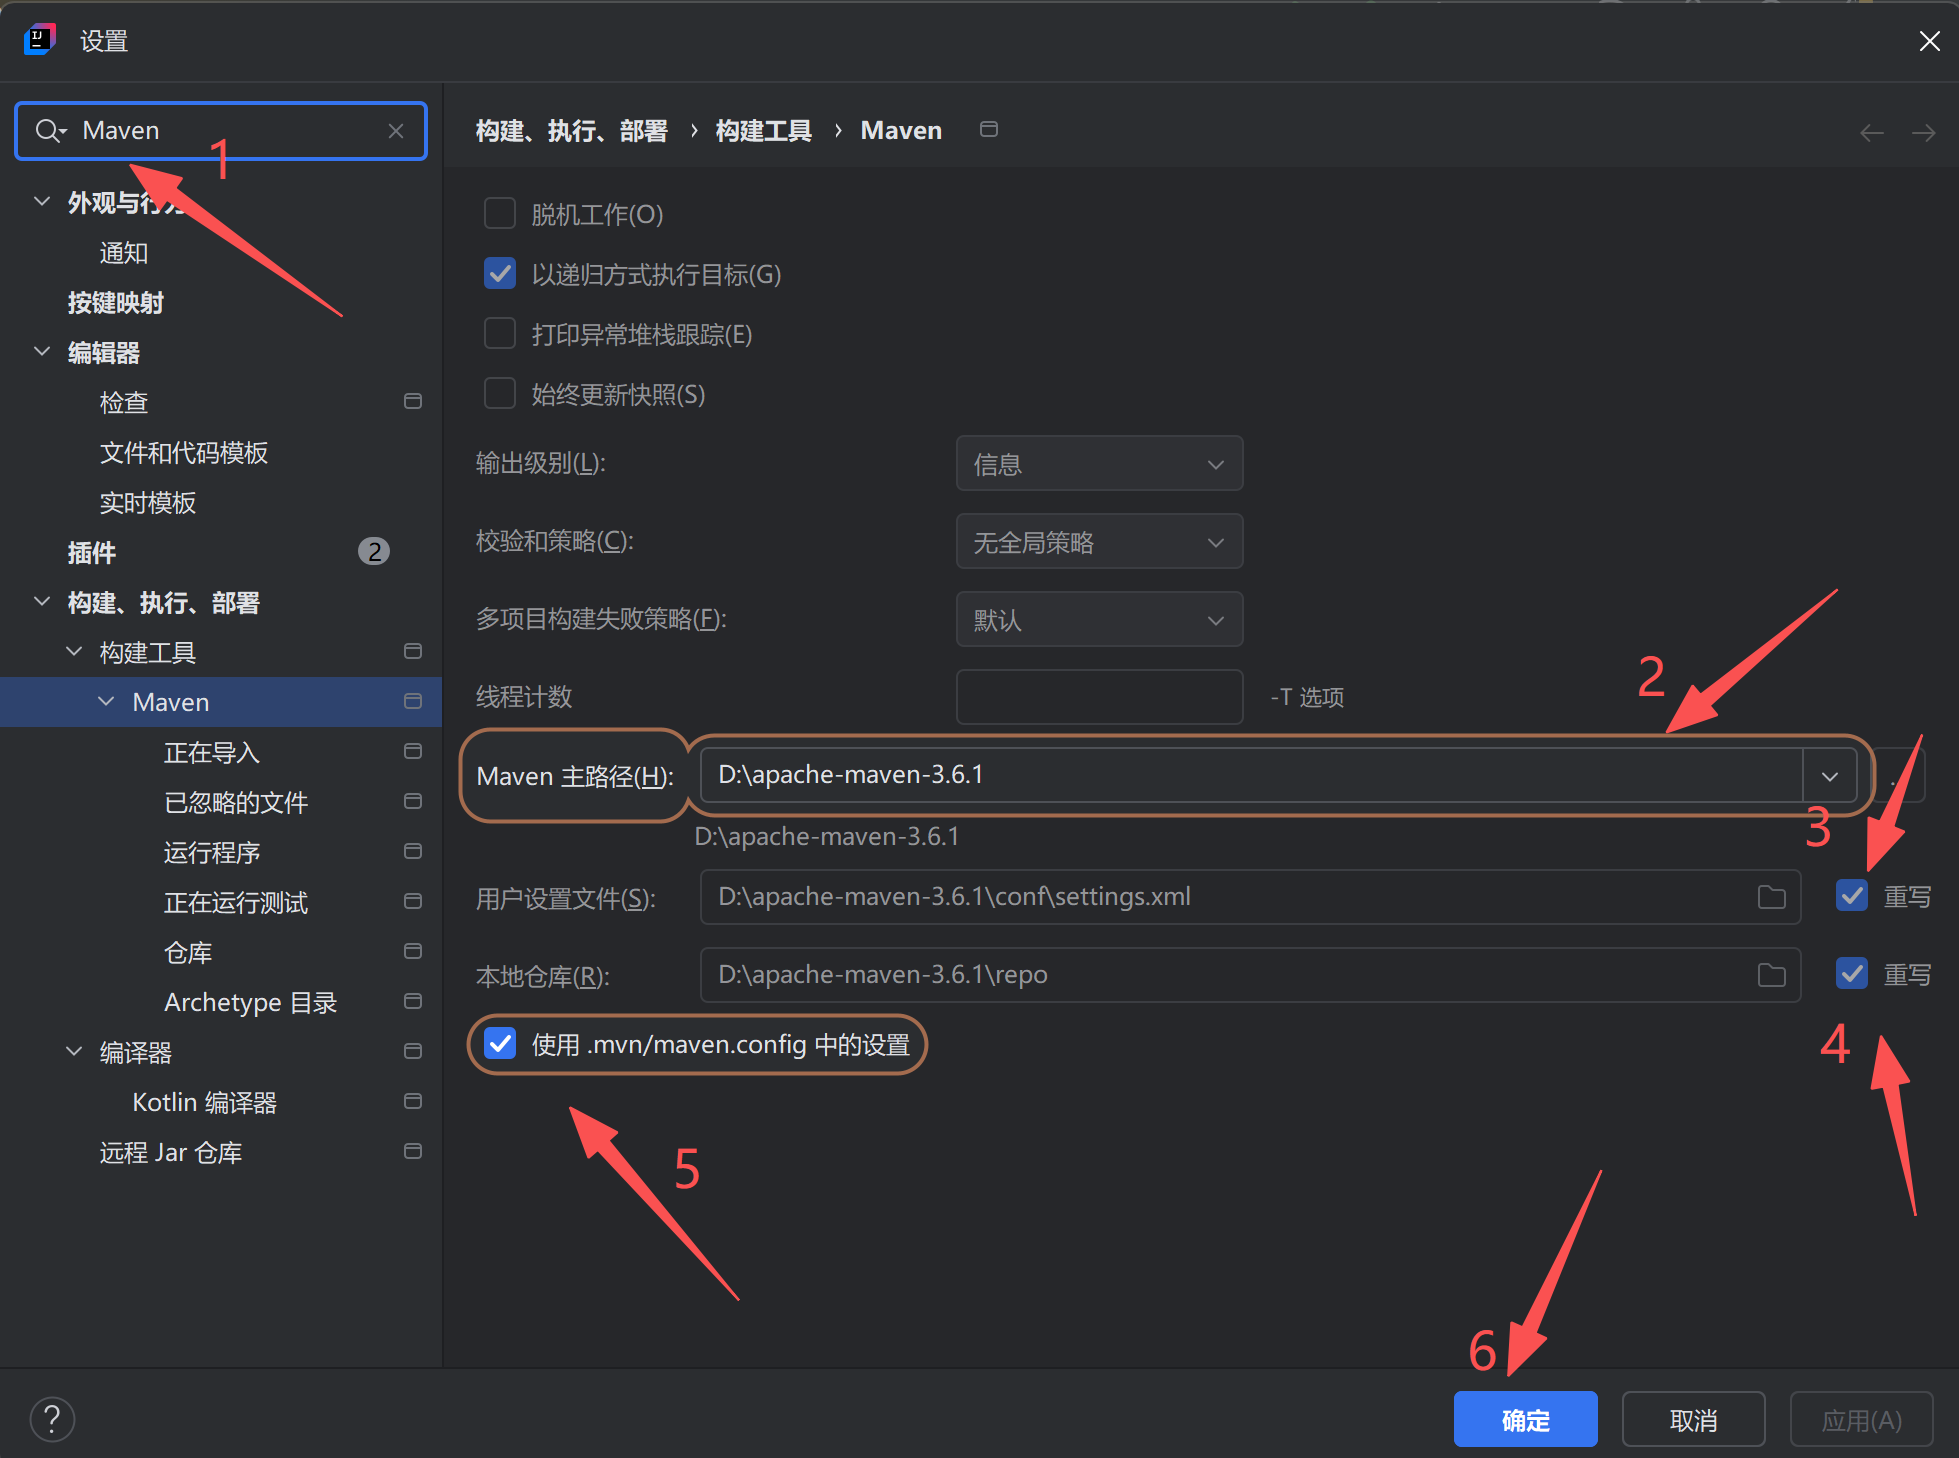Open the Maven 主路径 dropdown arrow
Viewport: 1959px width, 1458px height.
(1829, 776)
